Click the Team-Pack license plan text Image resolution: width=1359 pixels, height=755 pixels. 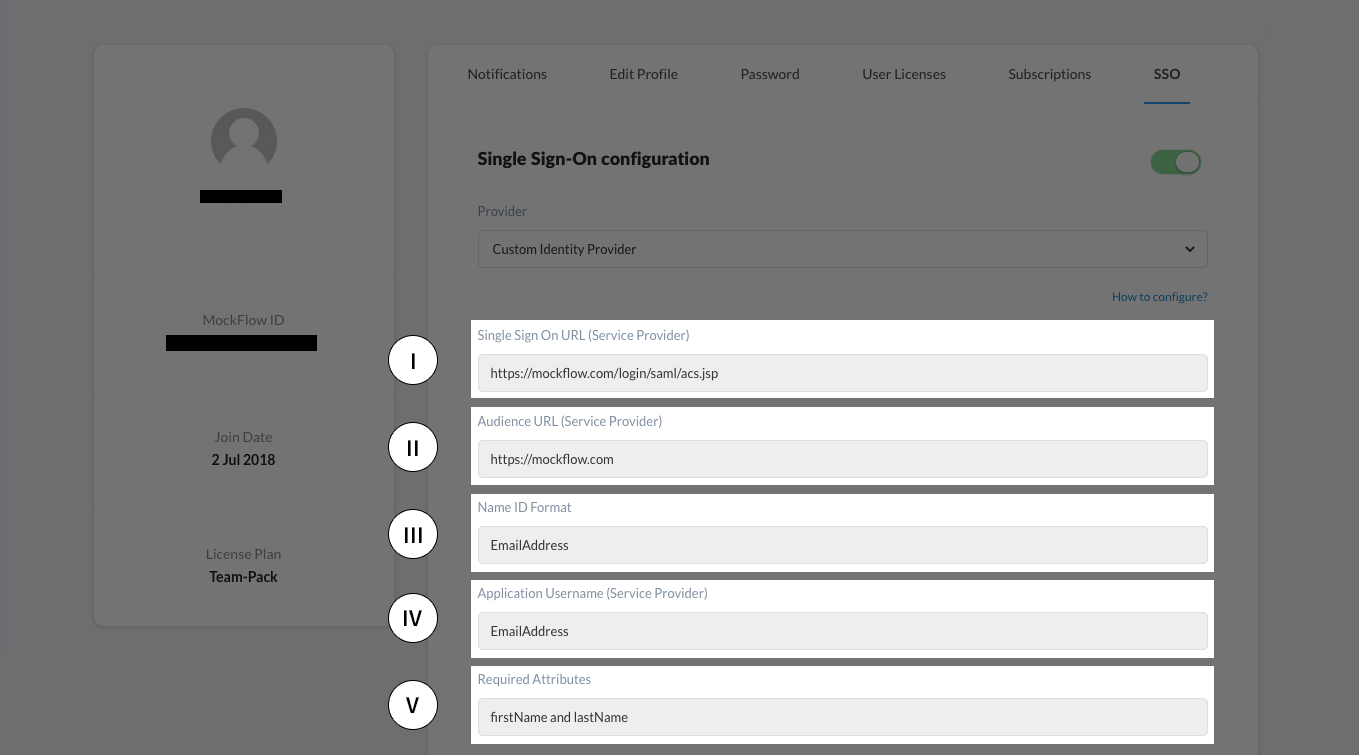point(244,577)
